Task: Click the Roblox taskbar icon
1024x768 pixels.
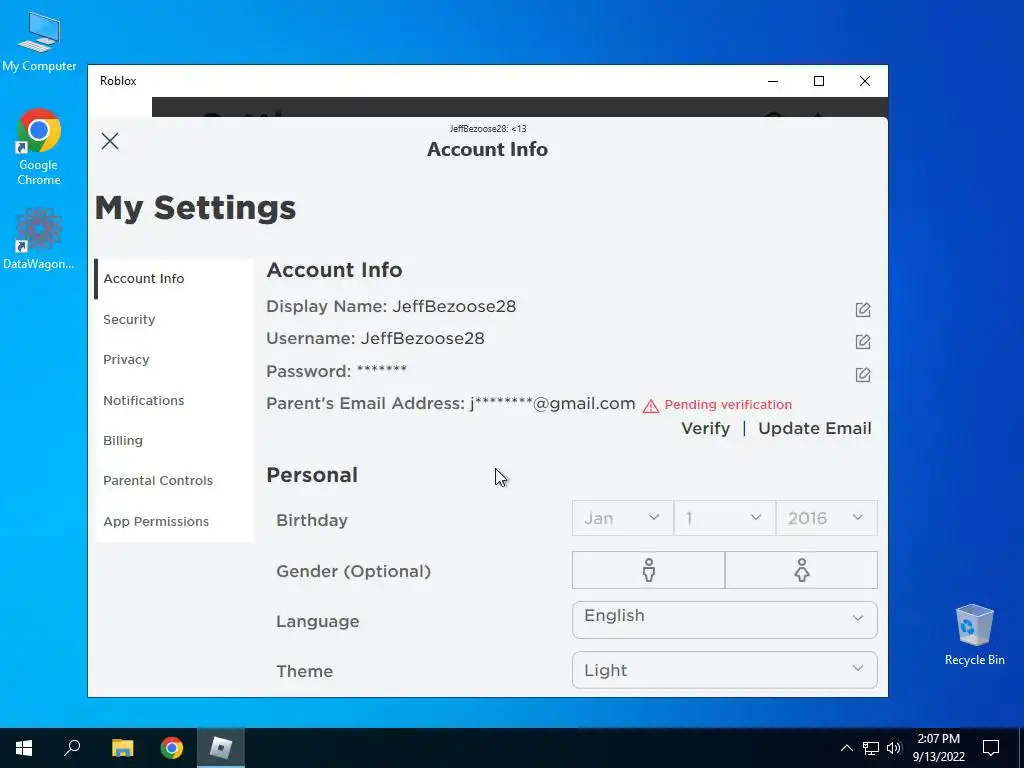Action: click(x=221, y=748)
